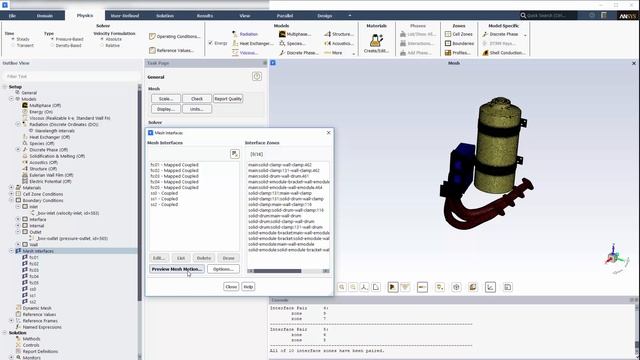Open Cell Zones from the Zones group
The width and height of the screenshot is (640, 360).
tap(458, 34)
